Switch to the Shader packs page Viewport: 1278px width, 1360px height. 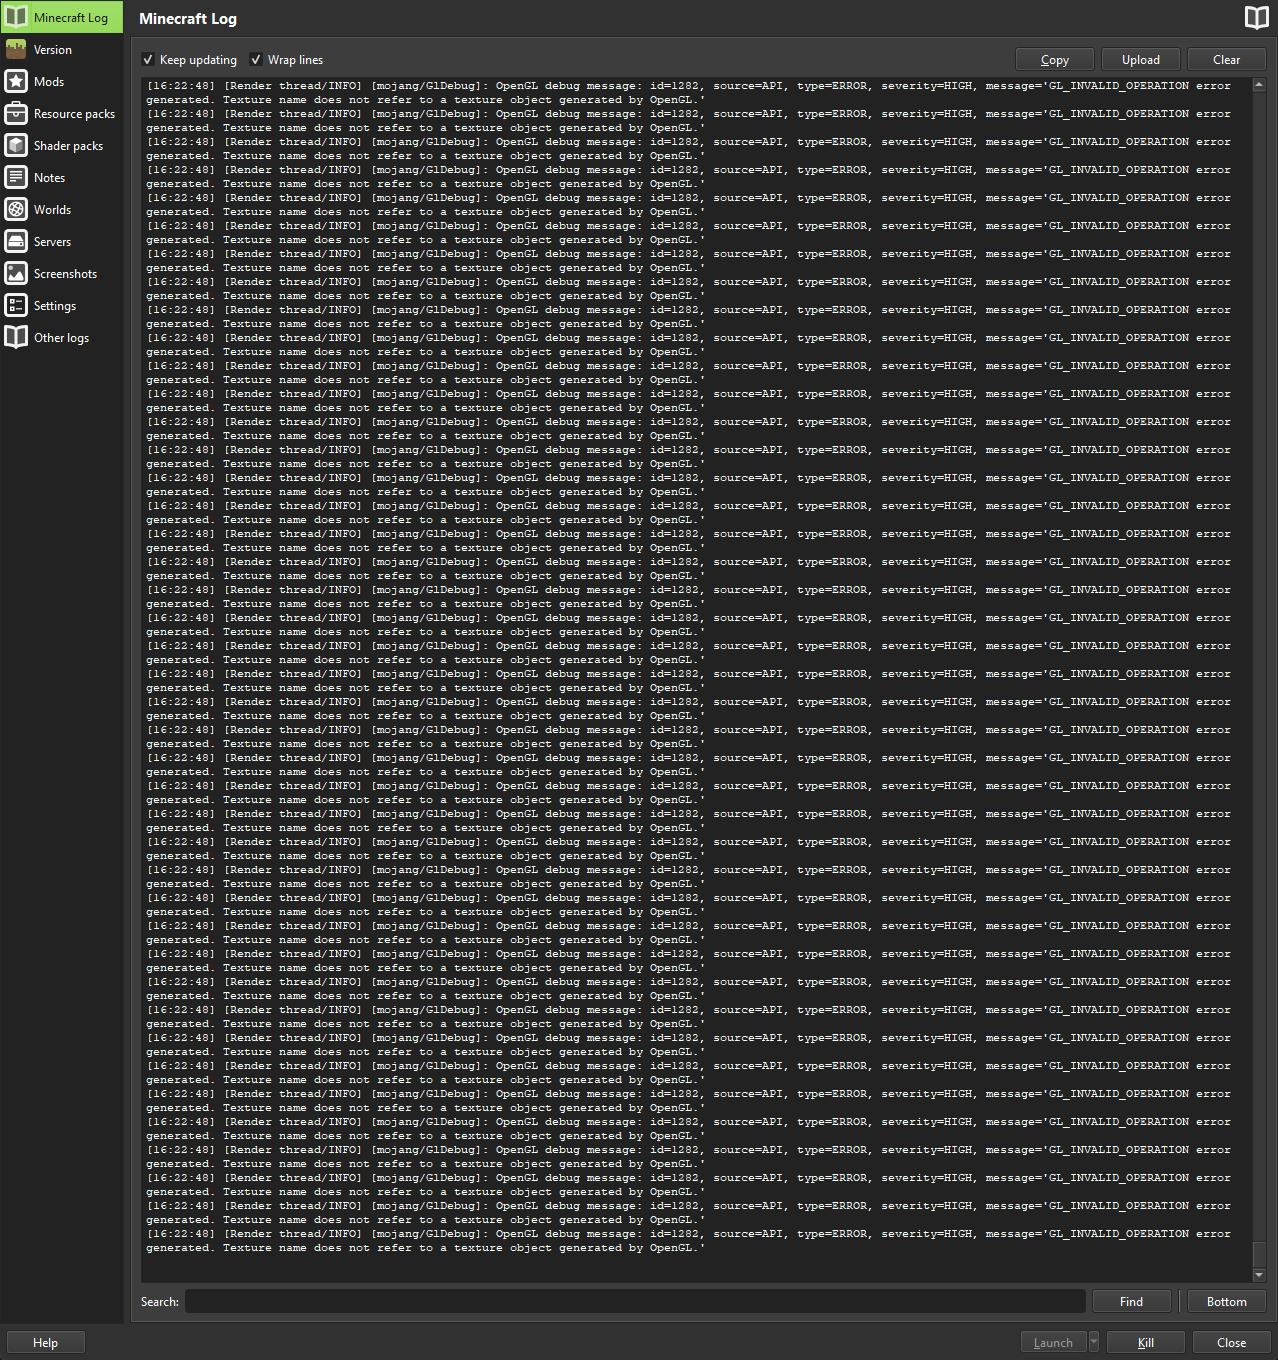62,145
